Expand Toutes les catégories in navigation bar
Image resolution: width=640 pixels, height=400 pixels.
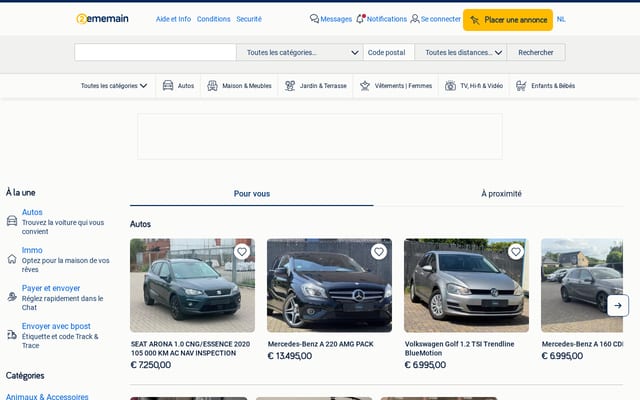click(x=114, y=86)
